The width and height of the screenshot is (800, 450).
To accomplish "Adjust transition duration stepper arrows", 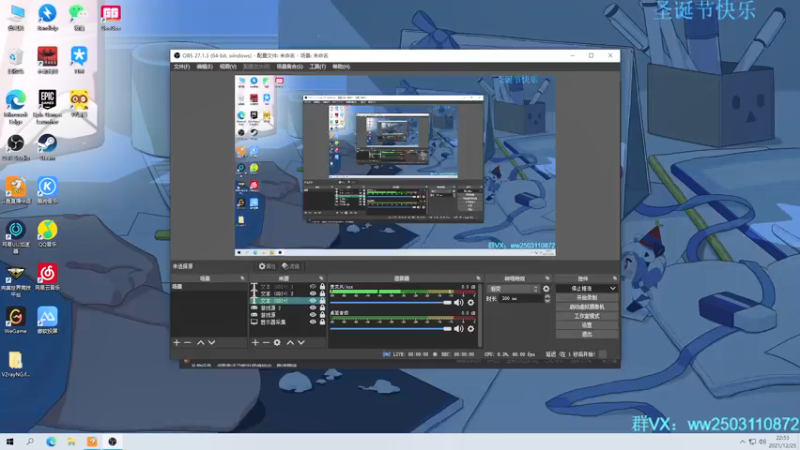I will [x=547, y=298].
